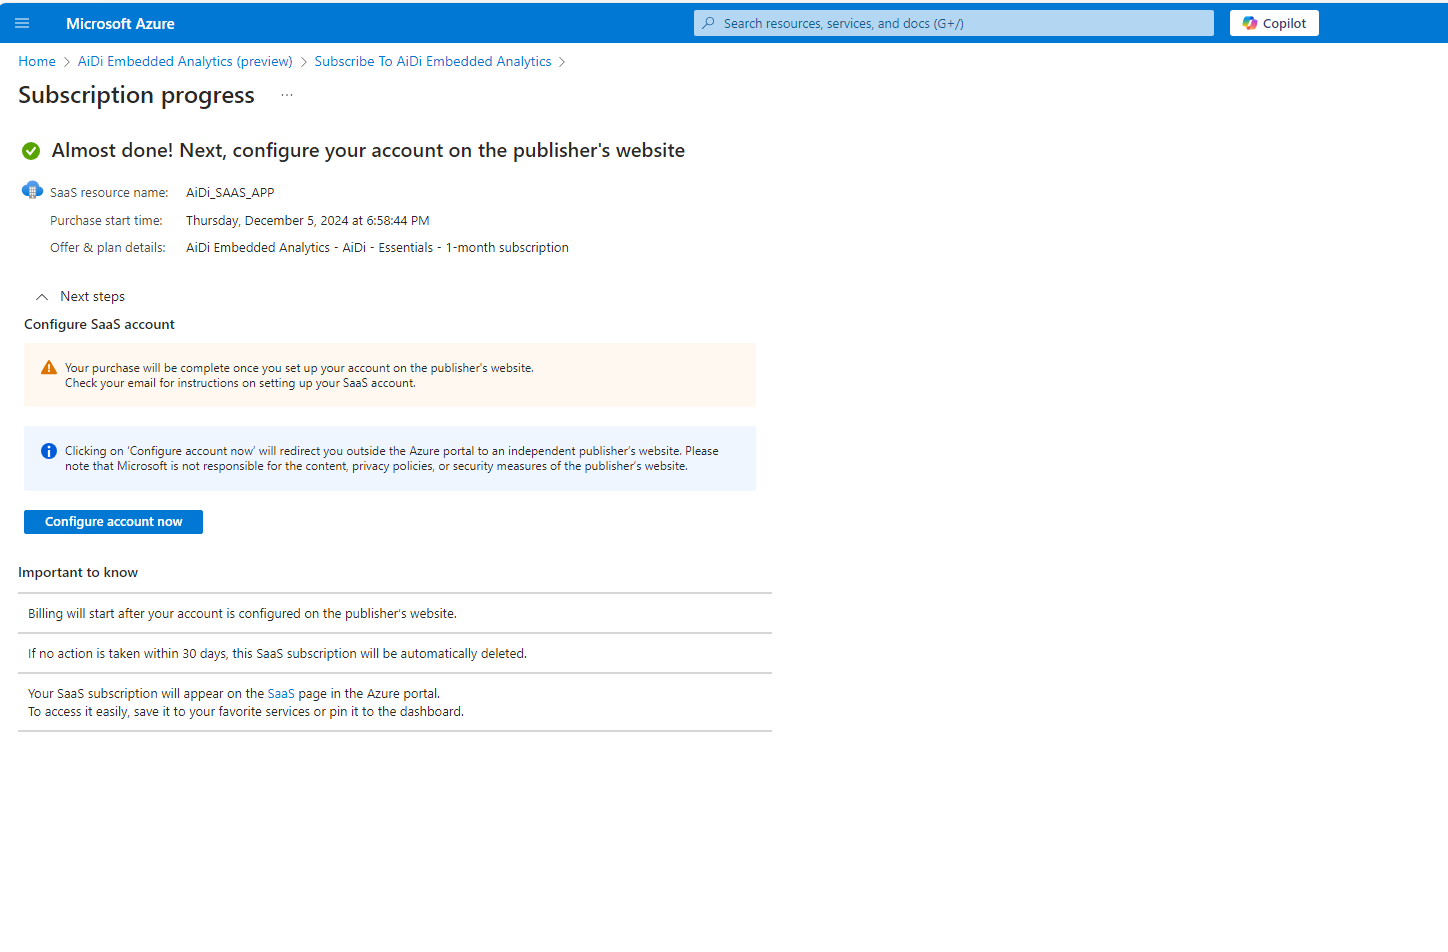This screenshot has height=952, width=1448.
Task: Click Configure account now button
Action: coord(113,522)
